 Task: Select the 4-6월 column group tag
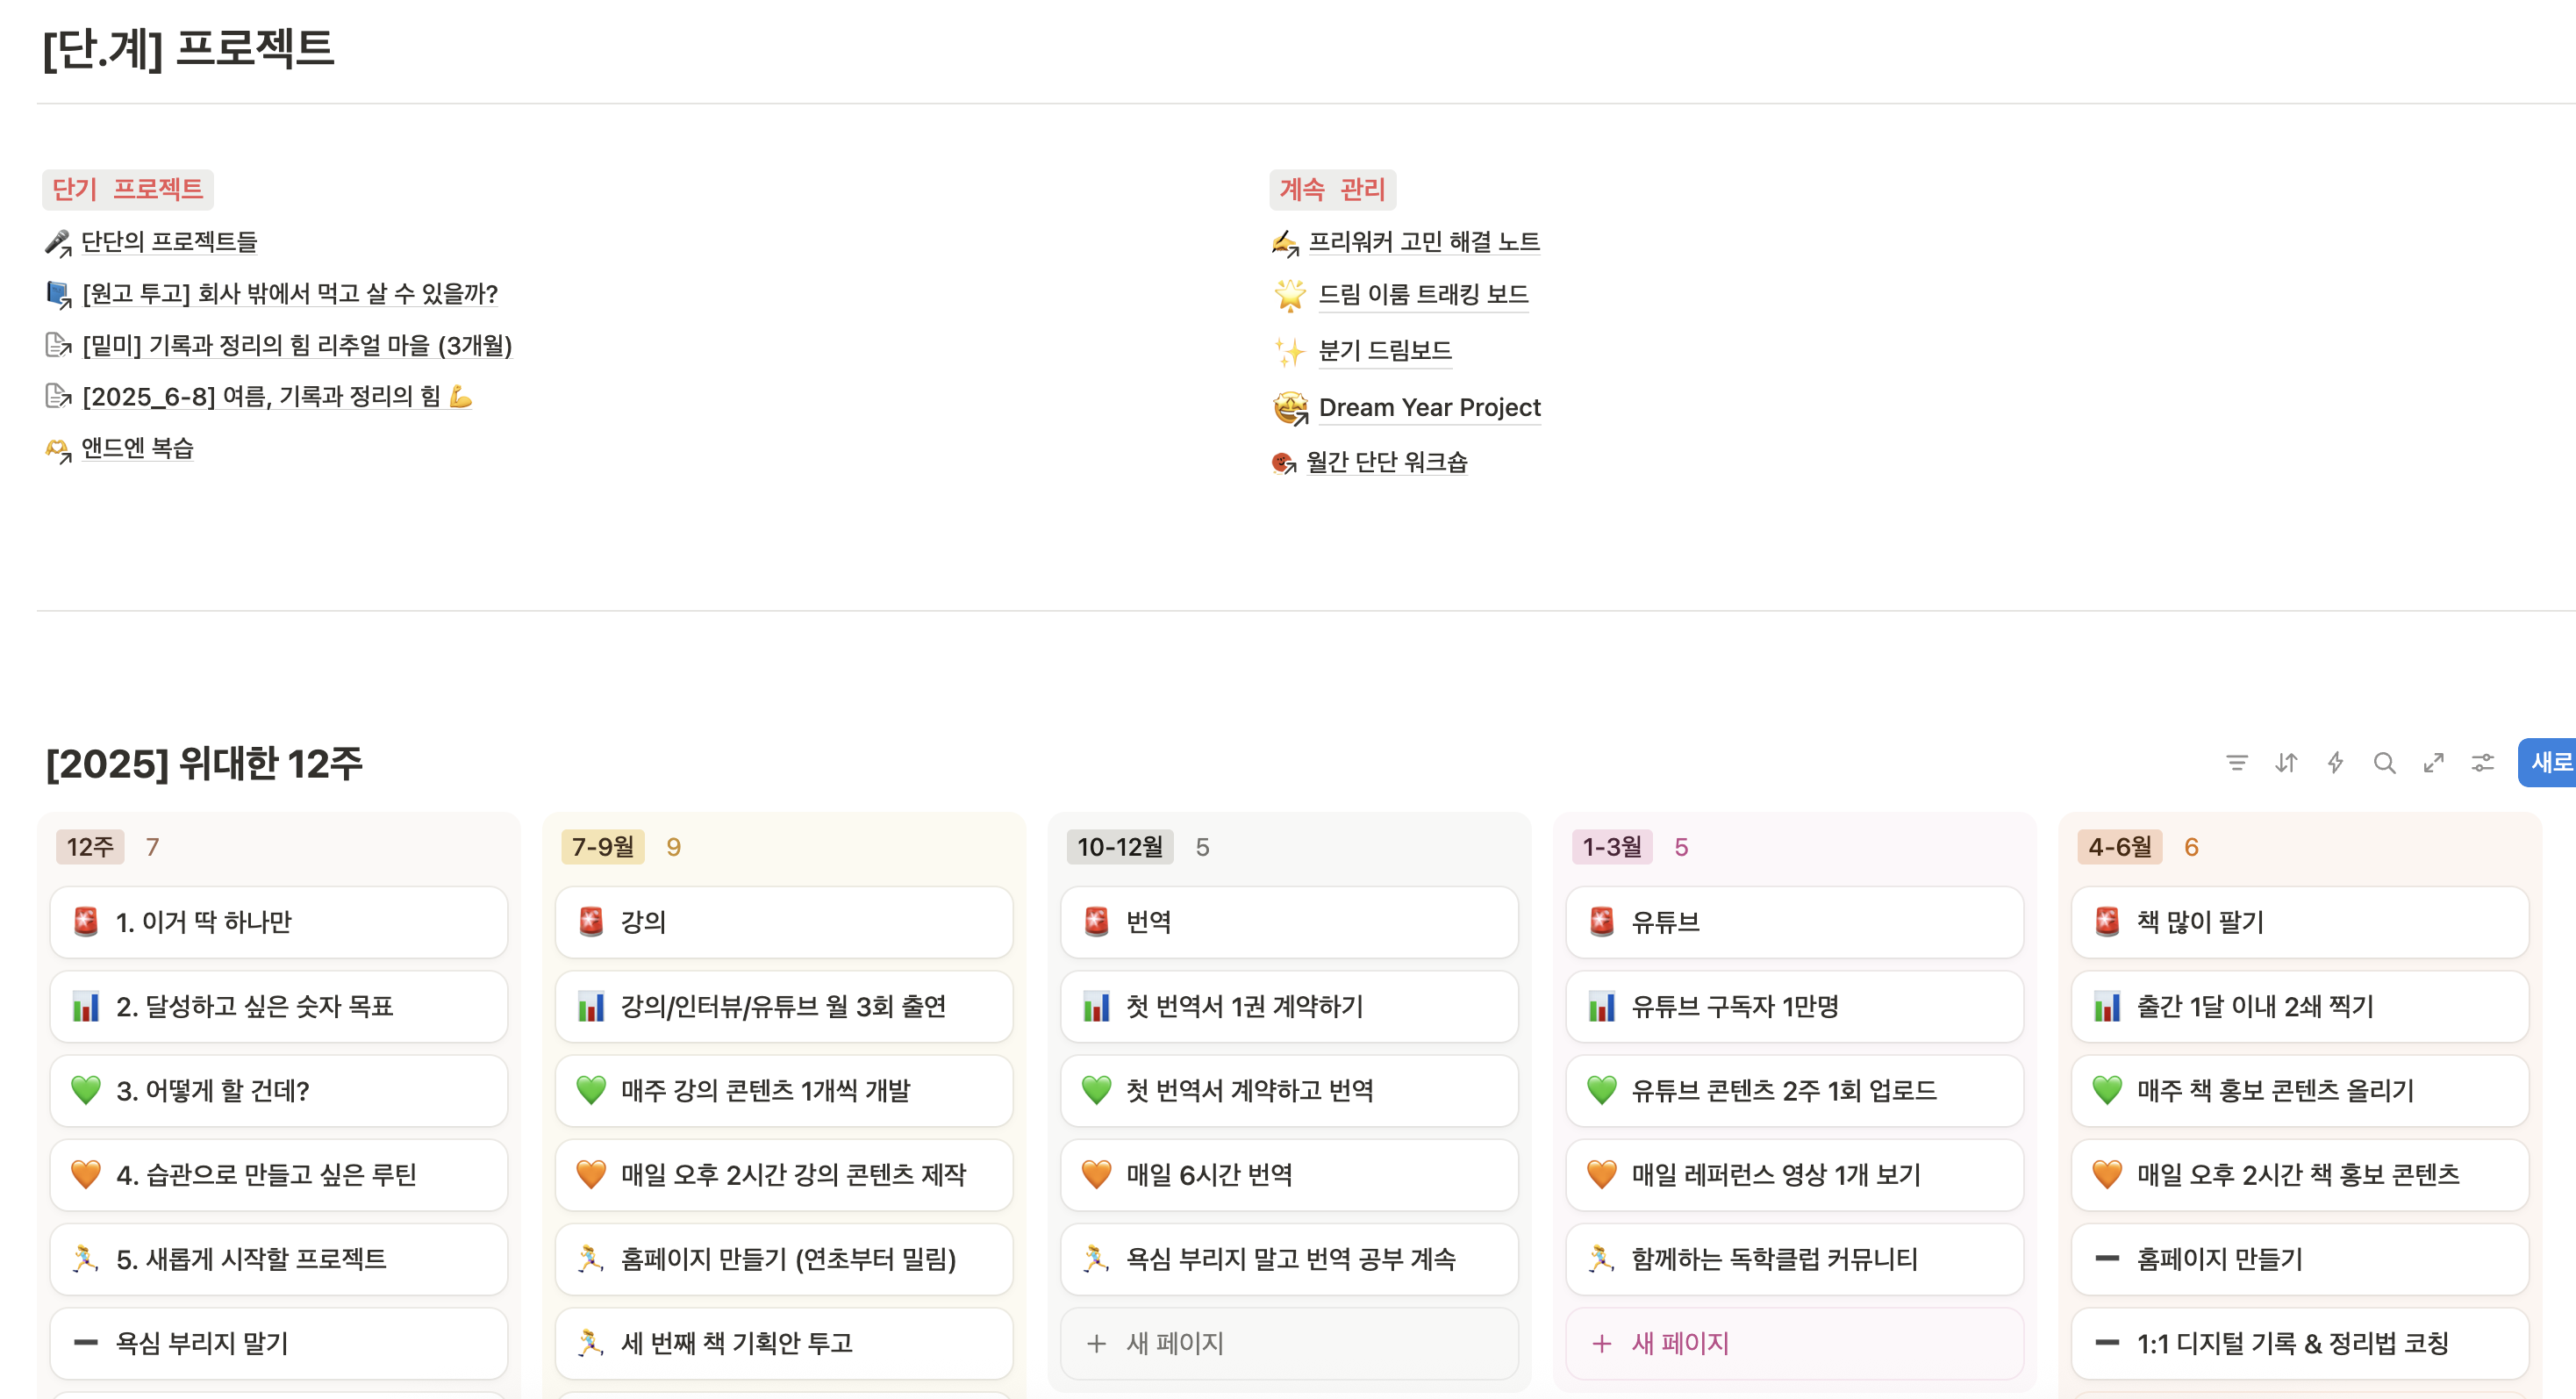[2119, 847]
